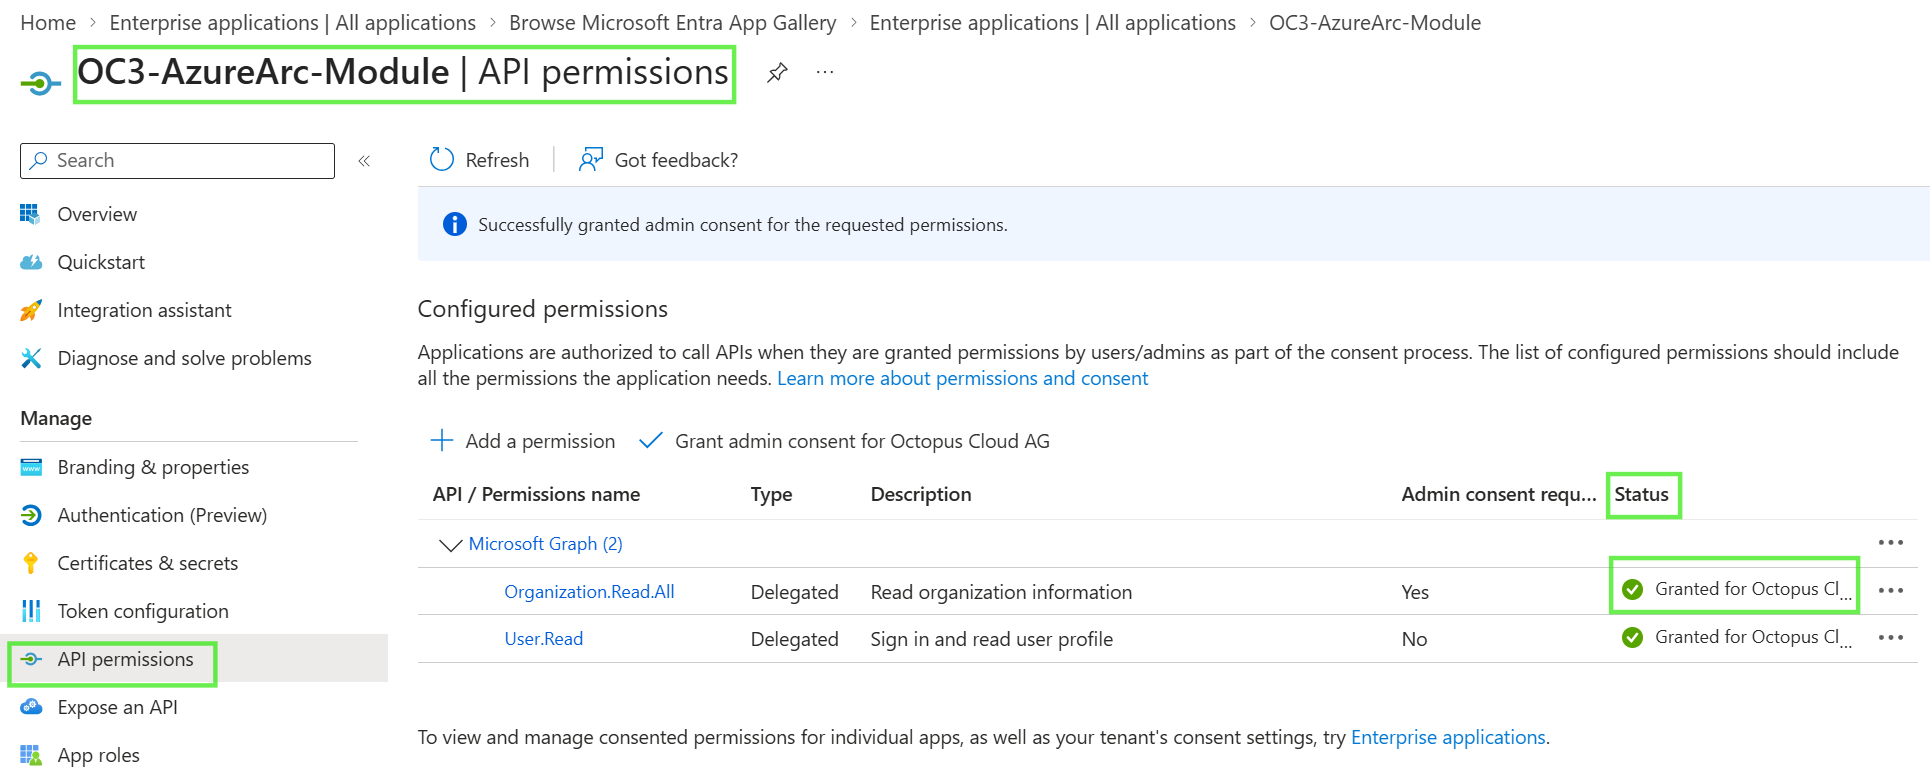Open Overview in the sidebar

point(97,214)
